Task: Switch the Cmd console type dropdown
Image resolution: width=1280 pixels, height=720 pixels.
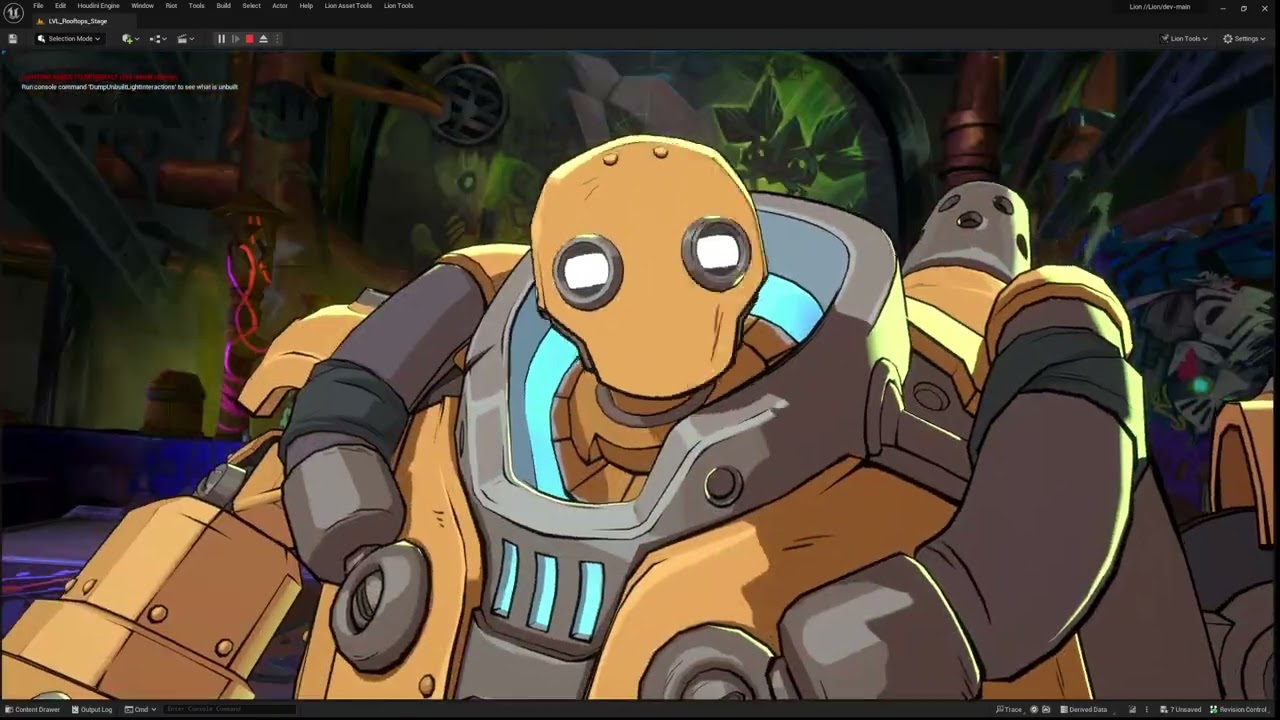Action: tap(140, 710)
